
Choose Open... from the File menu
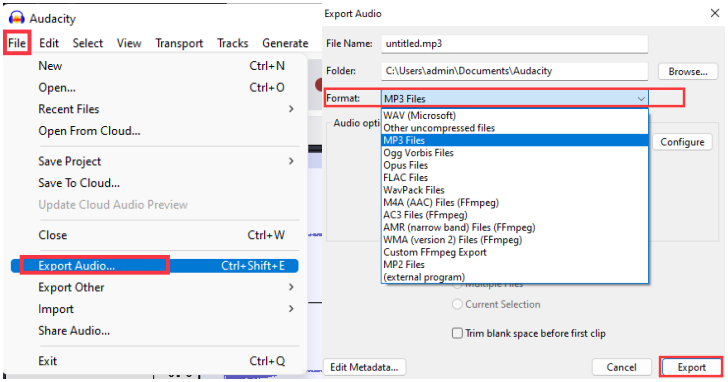154,87
